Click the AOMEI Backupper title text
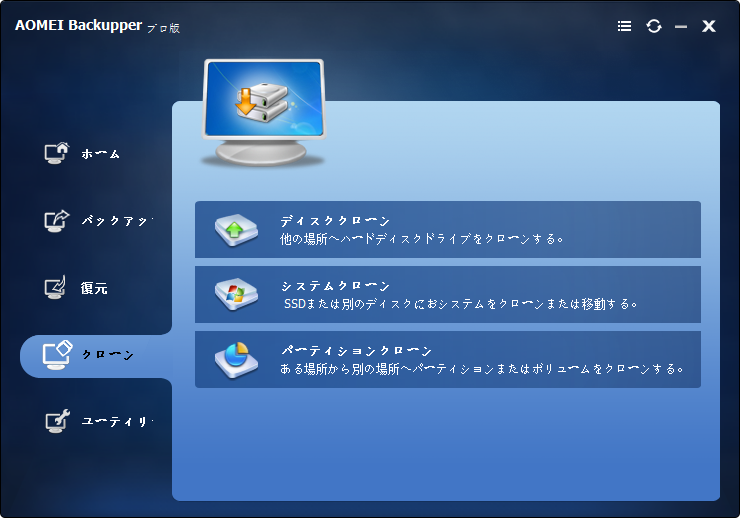Viewport: 740px width, 518px height. 78,25
